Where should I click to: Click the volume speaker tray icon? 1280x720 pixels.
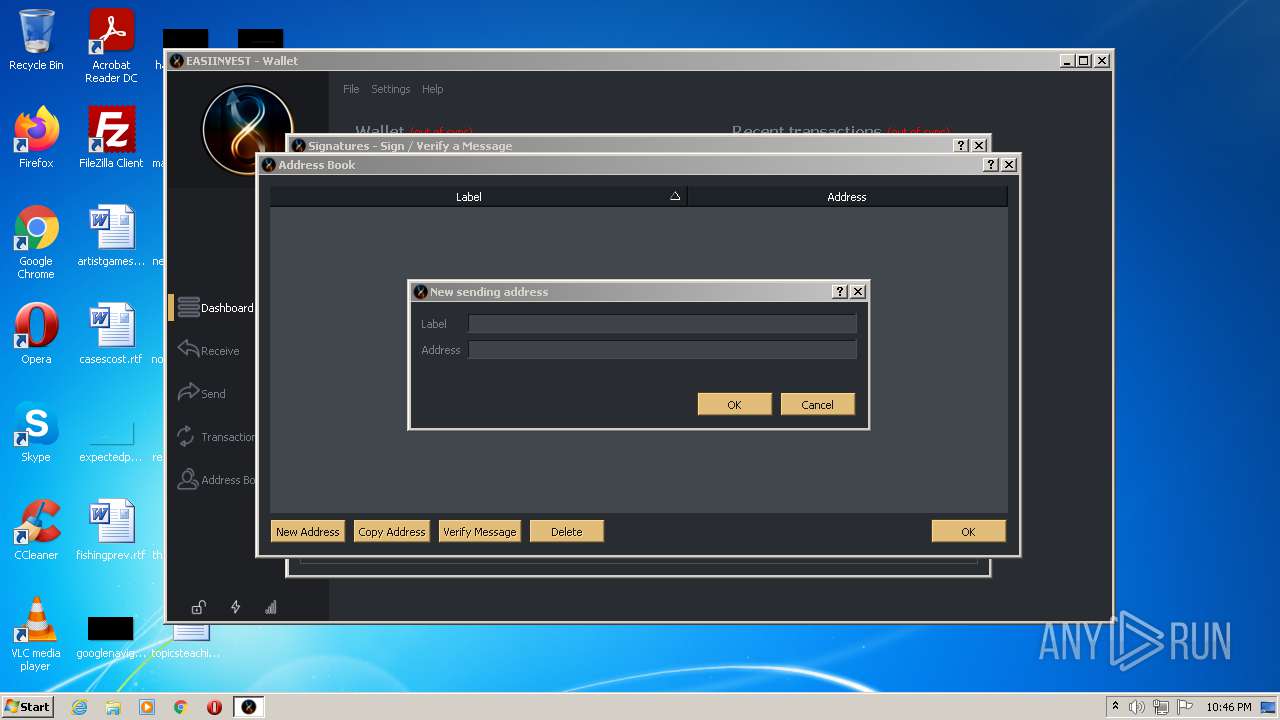[1137, 707]
